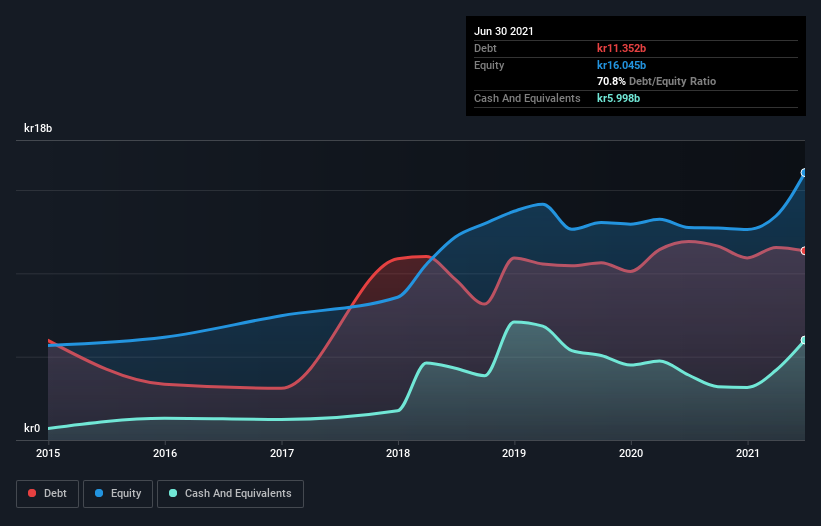Click the kr11.352b debt value
The image size is (821, 526).
[622, 48]
